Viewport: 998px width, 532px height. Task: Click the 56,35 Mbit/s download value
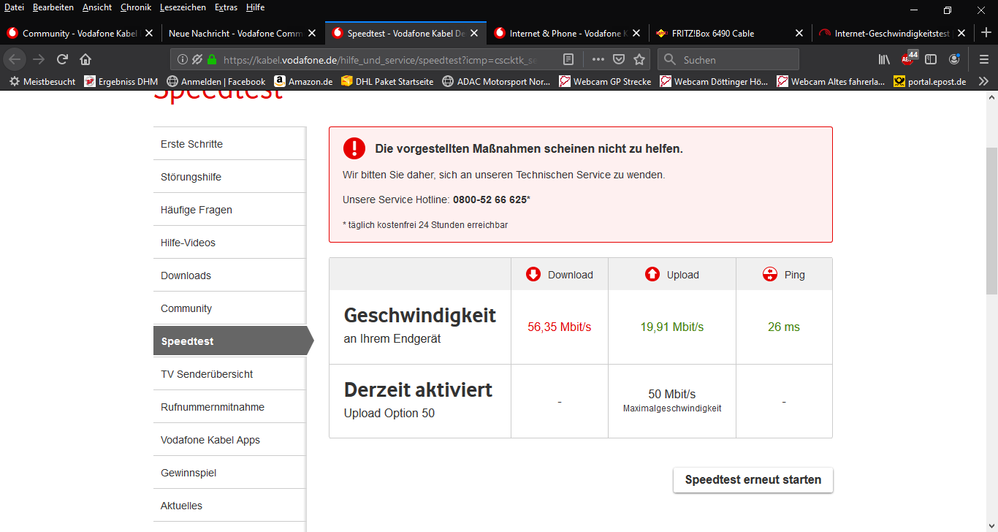(559, 327)
